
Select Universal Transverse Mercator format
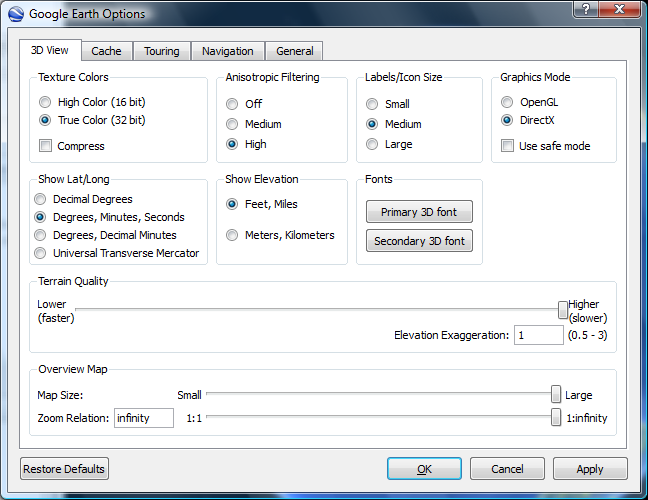(116, 253)
